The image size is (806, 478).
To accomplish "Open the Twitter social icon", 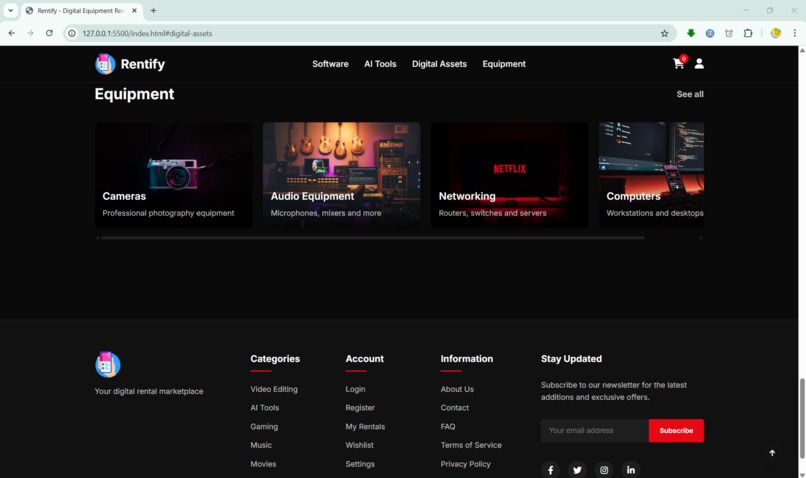I will 577,470.
